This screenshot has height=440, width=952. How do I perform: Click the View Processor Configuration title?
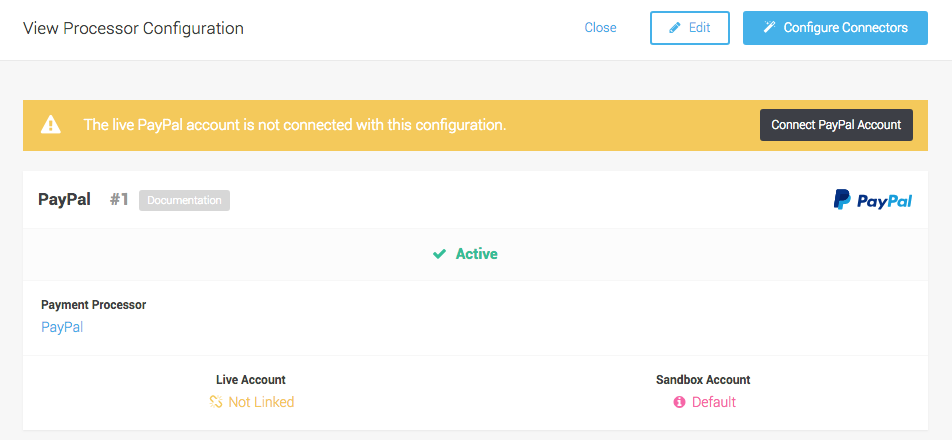pyautogui.click(x=133, y=28)
